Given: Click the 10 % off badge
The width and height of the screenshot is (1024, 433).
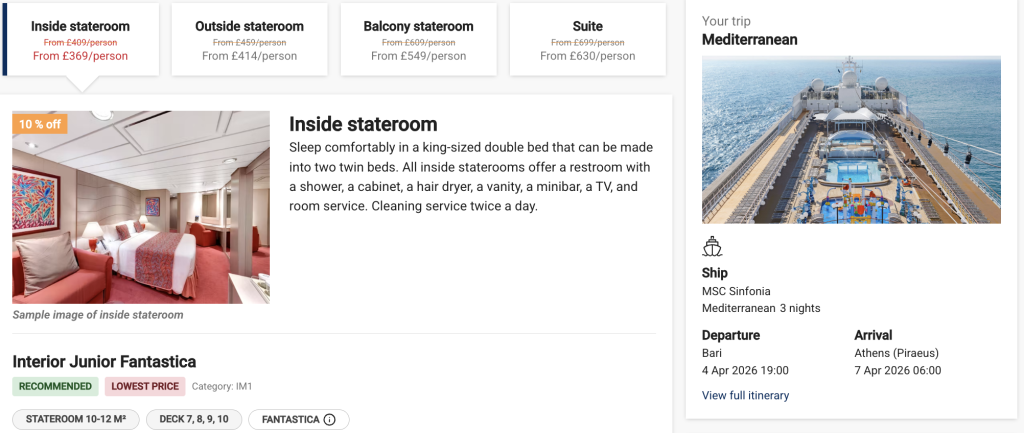Looking at the screenshot, I should (40, 124).
